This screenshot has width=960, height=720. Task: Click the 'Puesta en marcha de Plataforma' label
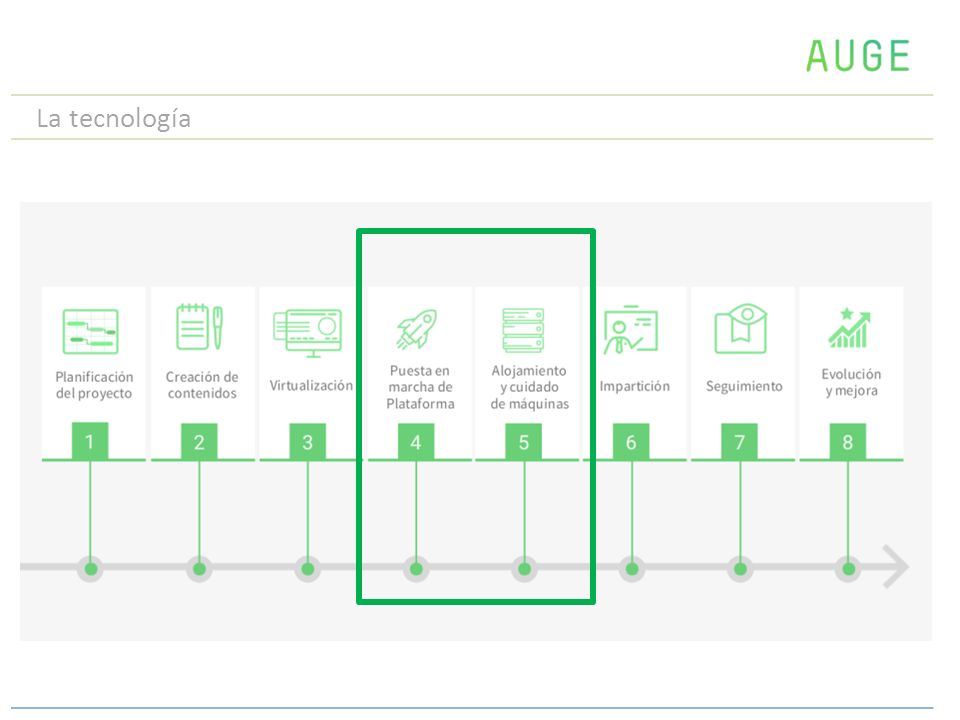click(x=420, y=387)
